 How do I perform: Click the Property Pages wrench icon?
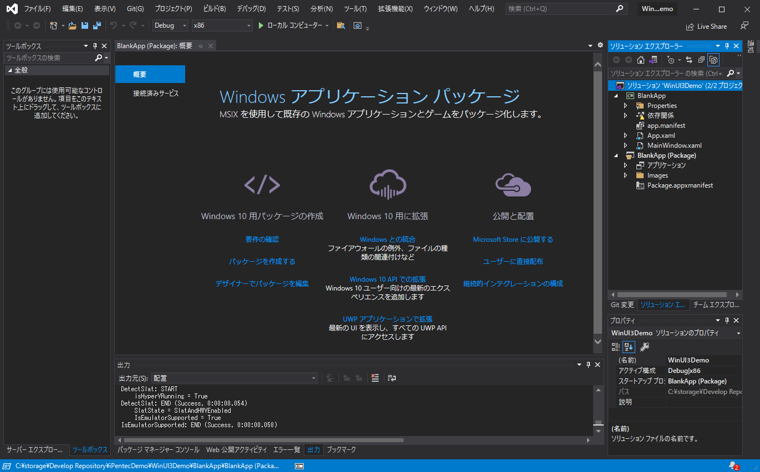[x=645, y=346]
